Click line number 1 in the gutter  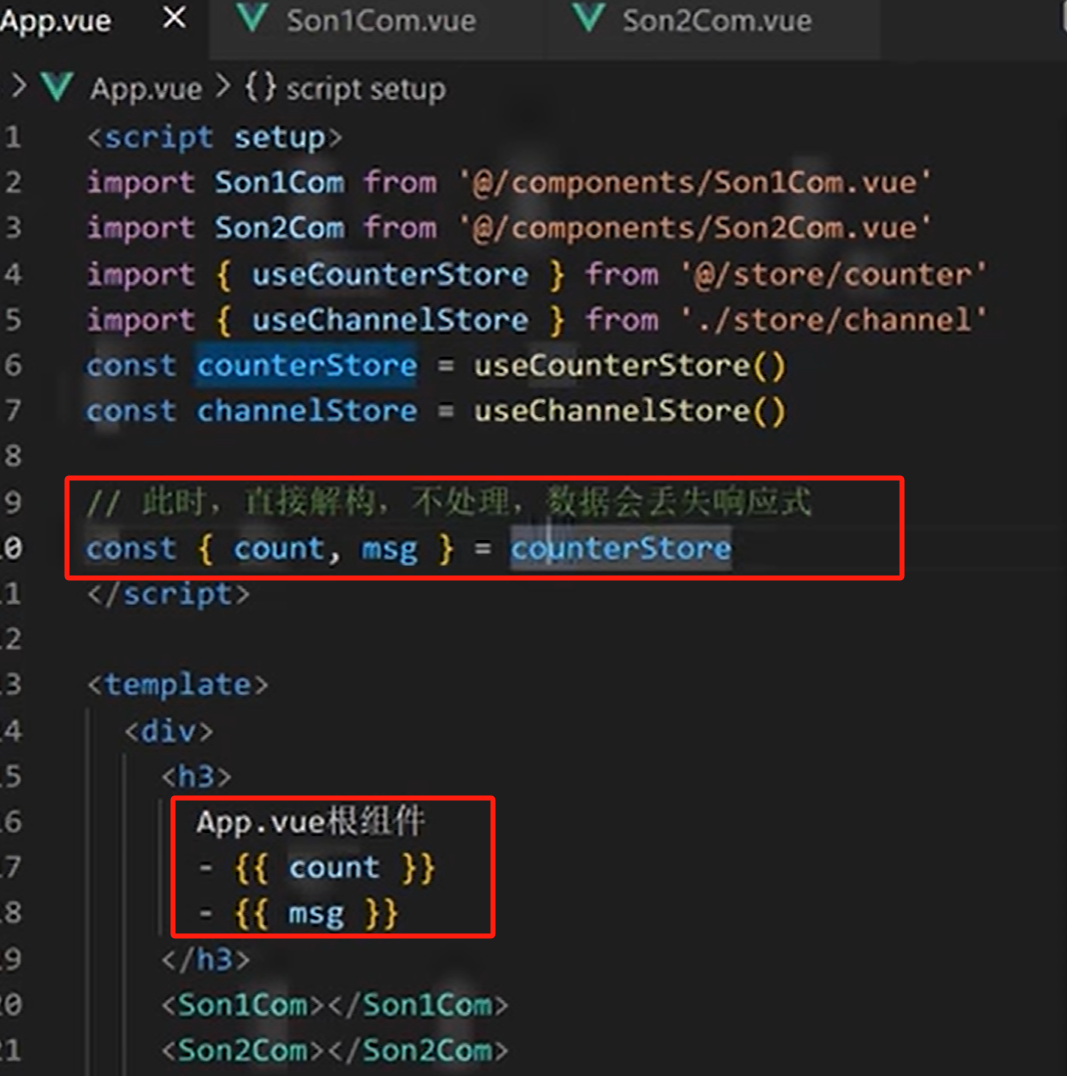click(x=13, y=137)
